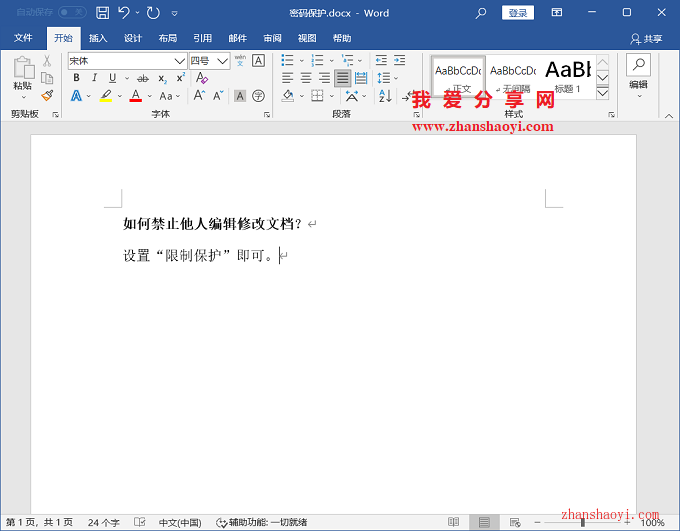Toggle justify alignment
680x531 pixels.
point(343,78)
